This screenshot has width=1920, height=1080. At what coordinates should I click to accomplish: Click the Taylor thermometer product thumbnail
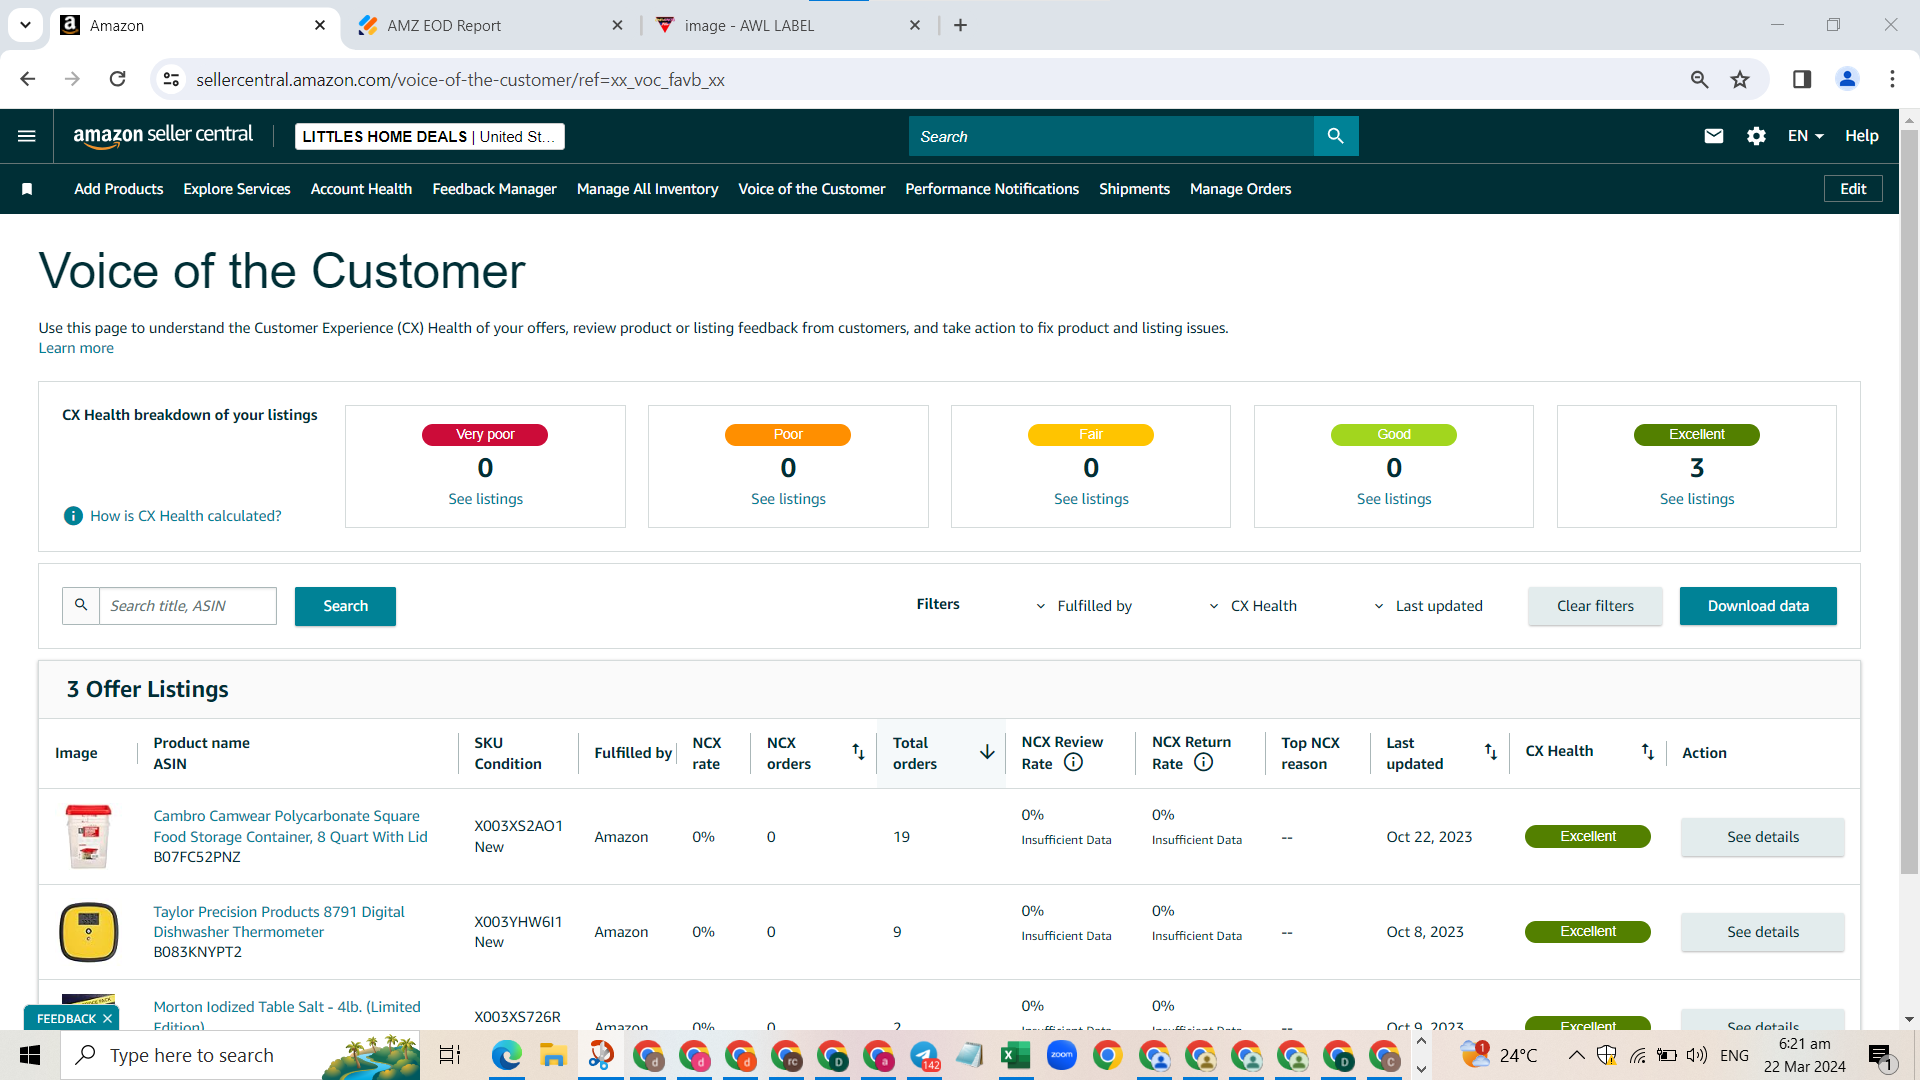pos(89,932)
